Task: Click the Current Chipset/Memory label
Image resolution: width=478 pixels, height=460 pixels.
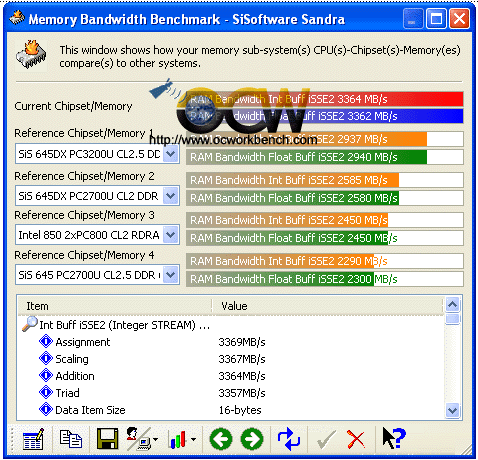Action: (x=73, y=106)
